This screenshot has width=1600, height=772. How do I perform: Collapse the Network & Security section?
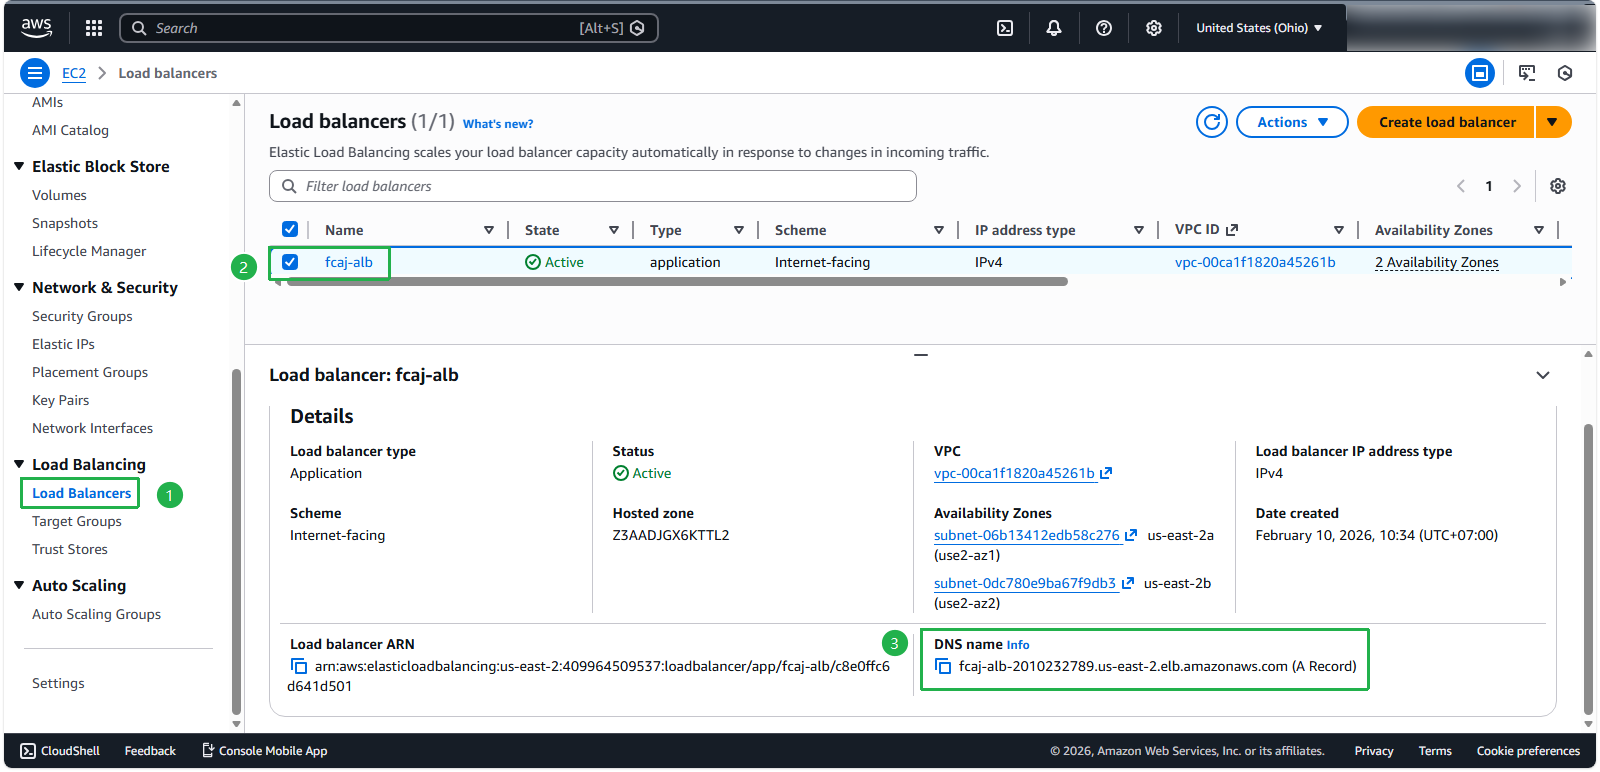click(x=19, y=287)
